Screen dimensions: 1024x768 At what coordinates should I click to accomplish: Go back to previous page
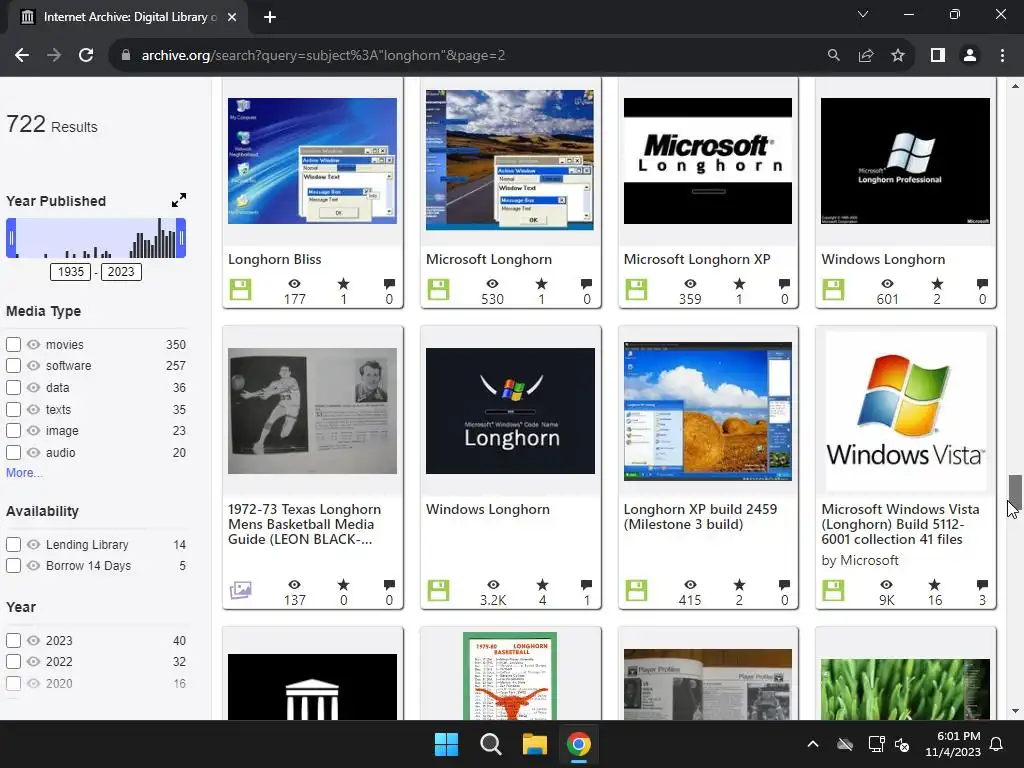tap(22, 56)
